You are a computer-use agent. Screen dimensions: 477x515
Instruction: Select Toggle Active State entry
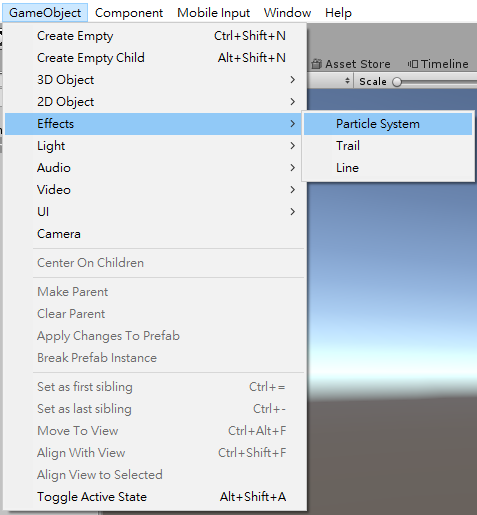point(155,497)
